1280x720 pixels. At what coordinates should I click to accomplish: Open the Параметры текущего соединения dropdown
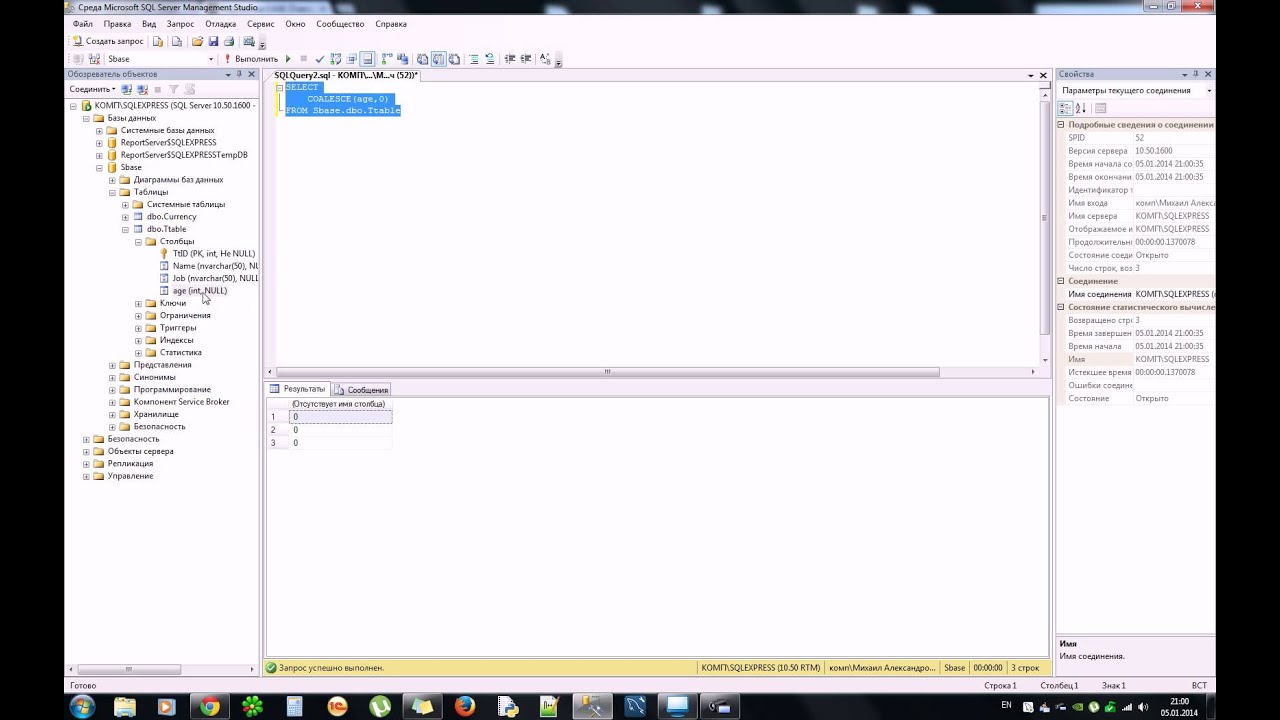(x=1208, y=91)
